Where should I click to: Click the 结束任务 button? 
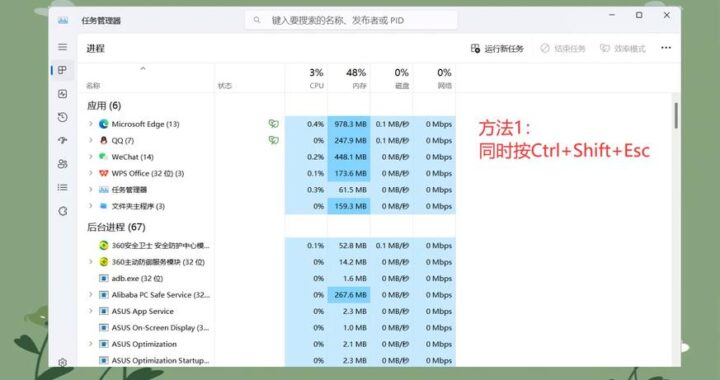pyautogui.click(x=563, y=49)
